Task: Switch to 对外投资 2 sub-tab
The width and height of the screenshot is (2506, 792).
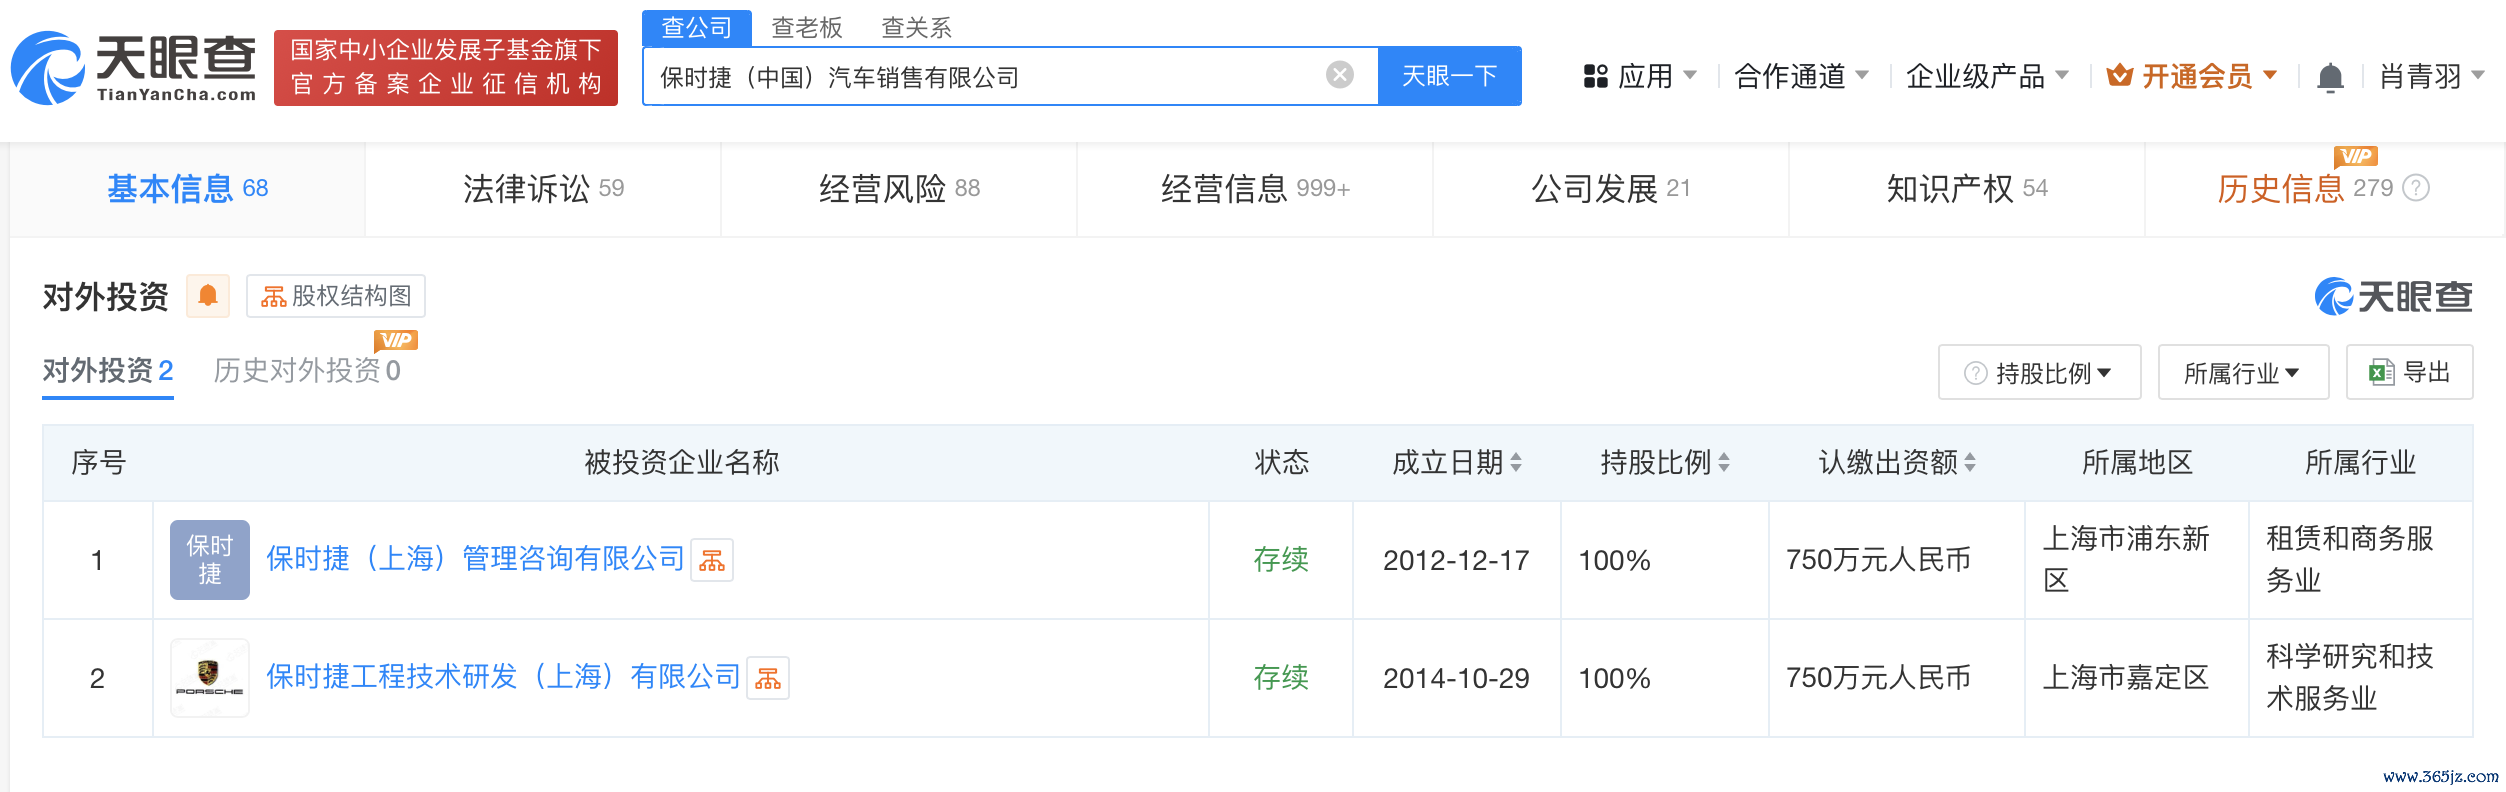Action: (108, 371)
